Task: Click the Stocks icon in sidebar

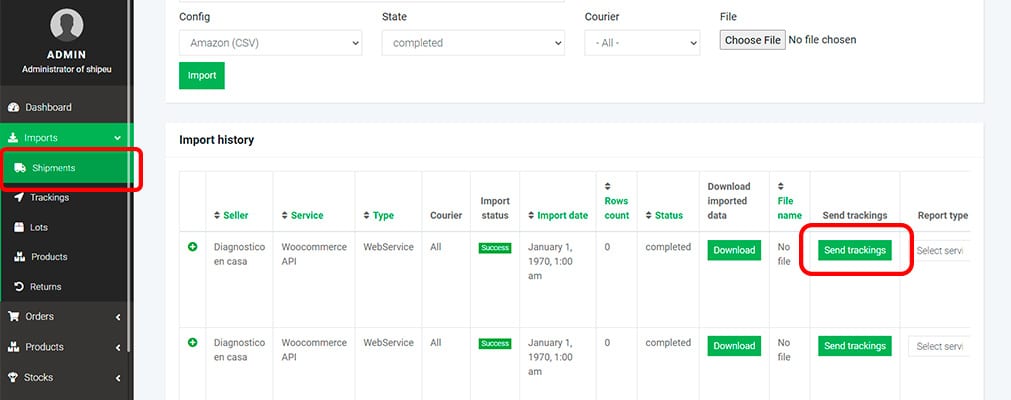Action: 12,377
